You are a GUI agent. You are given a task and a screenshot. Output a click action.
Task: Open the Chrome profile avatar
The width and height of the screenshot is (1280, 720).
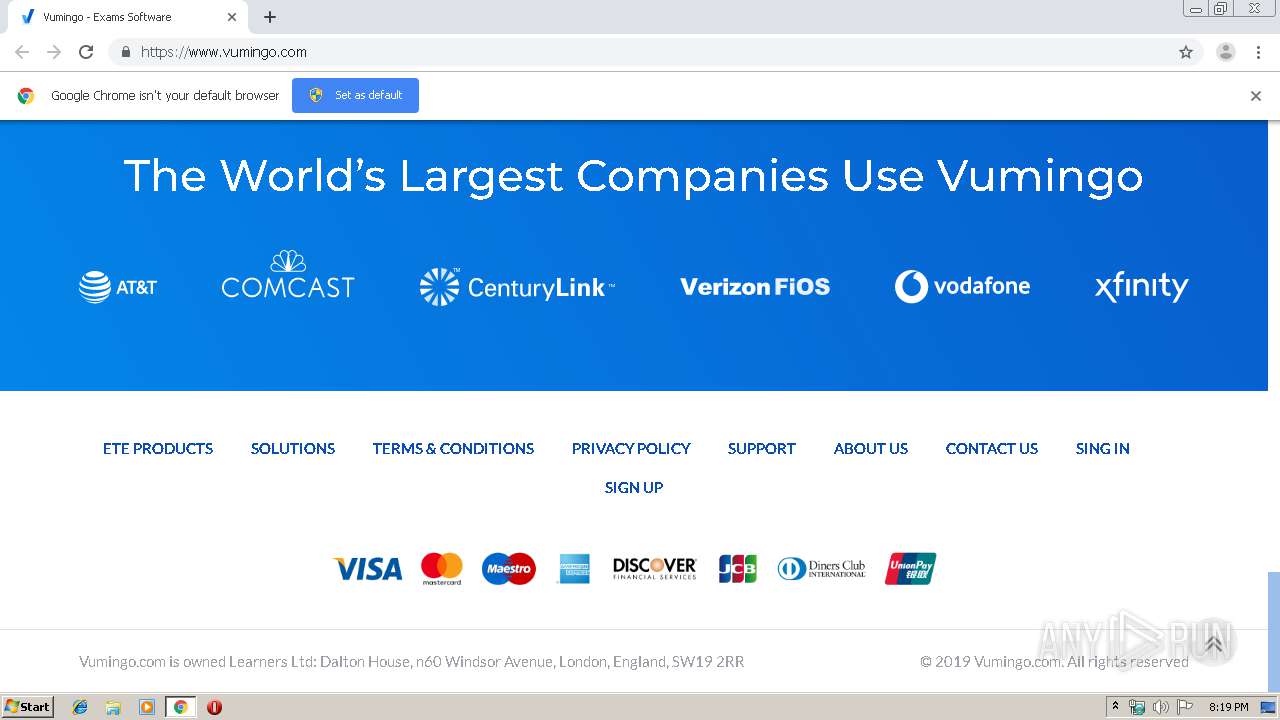(1226, 52)
